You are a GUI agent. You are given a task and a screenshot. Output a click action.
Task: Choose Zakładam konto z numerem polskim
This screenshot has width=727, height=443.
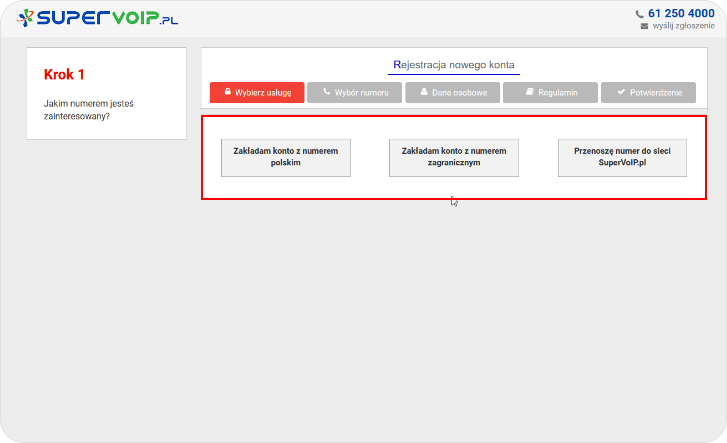pyautogui.click(x=286, y=157)
